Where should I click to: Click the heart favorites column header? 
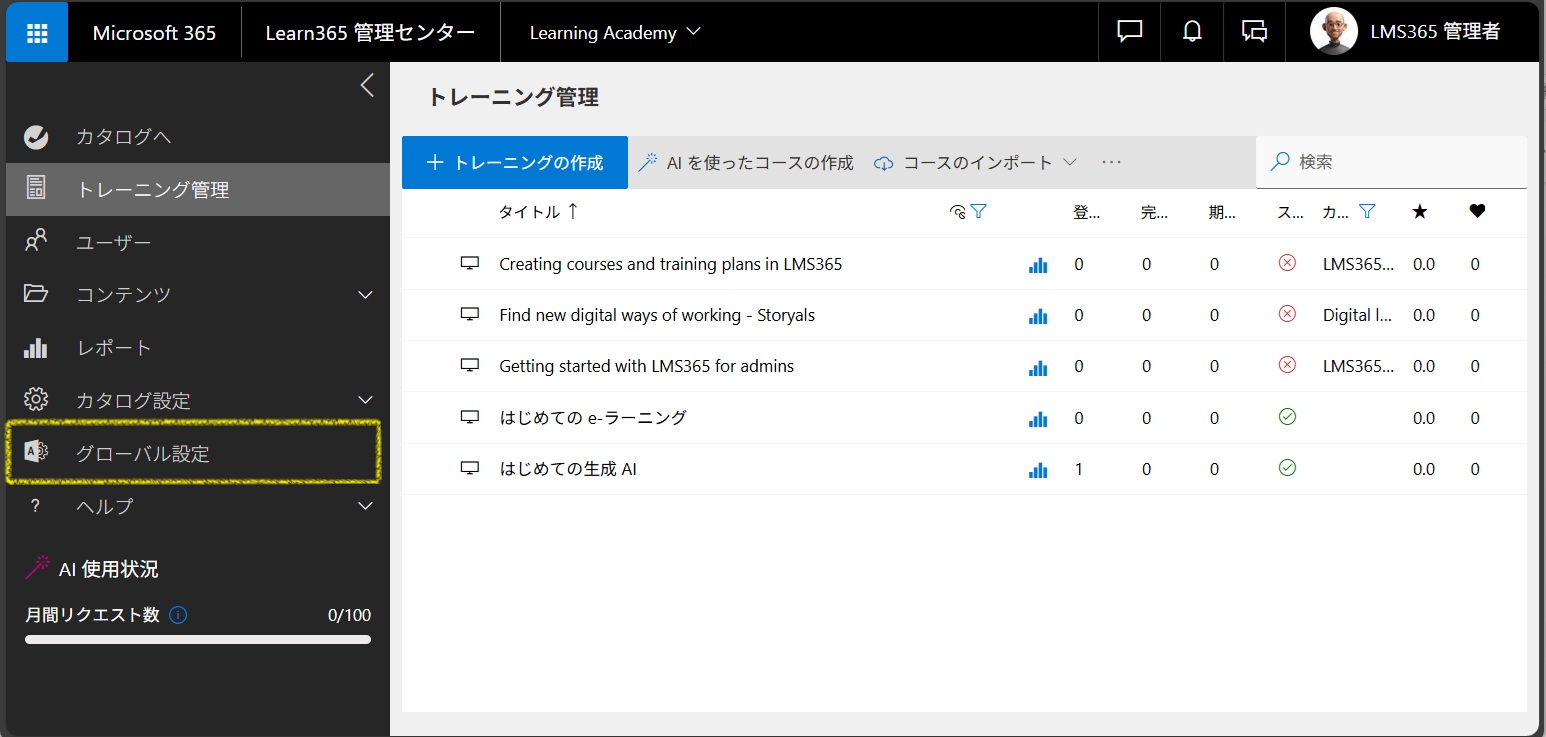point(1477,211)
